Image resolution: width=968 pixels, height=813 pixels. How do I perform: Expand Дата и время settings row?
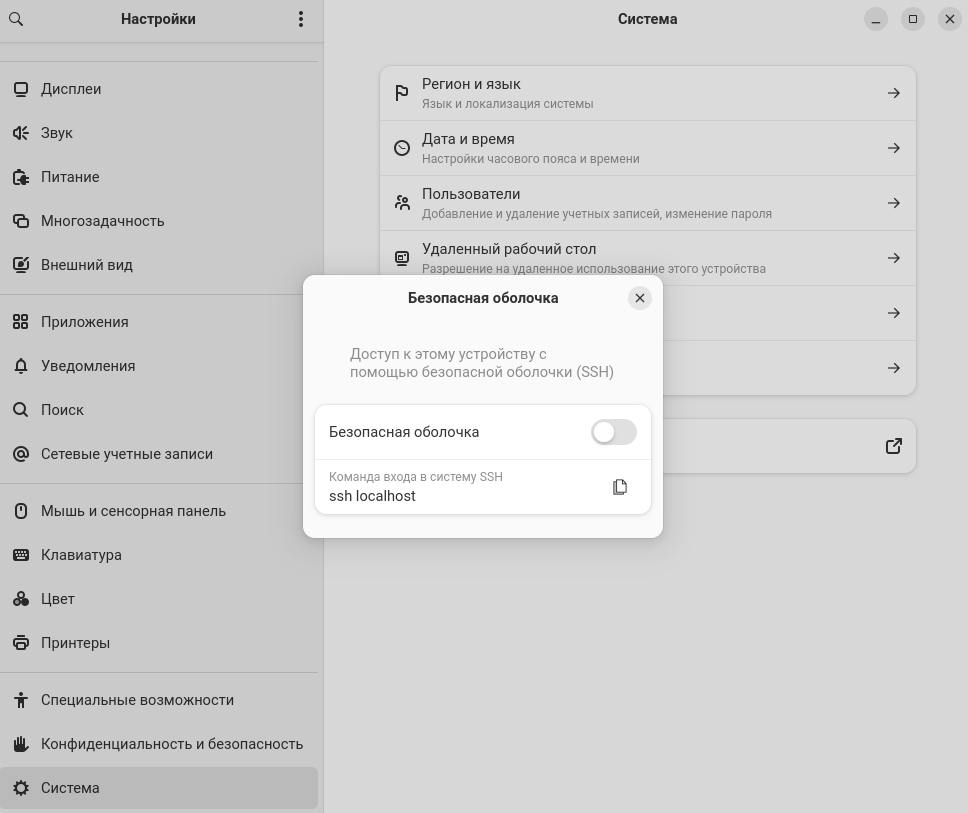coord(647,148)
